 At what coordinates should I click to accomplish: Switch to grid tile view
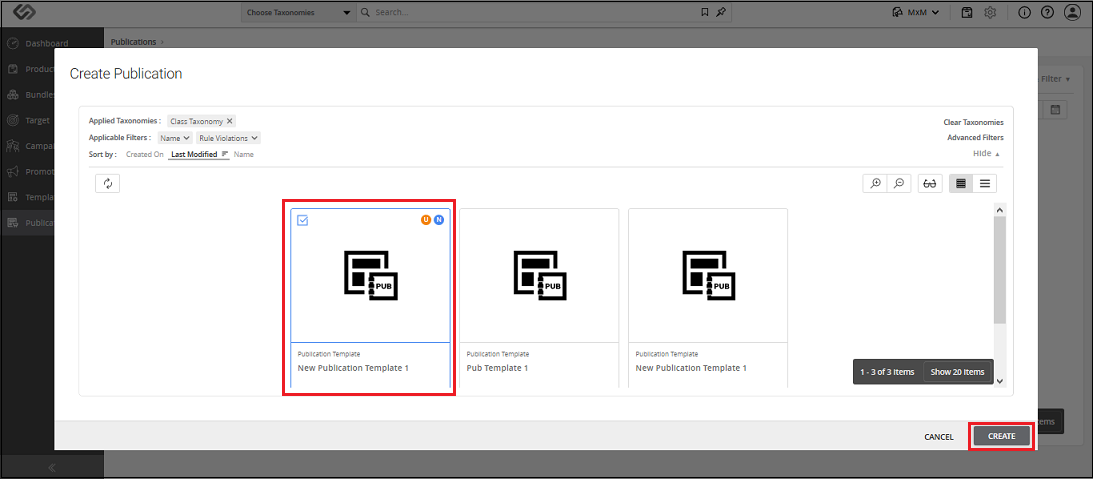tap(961, 183)
